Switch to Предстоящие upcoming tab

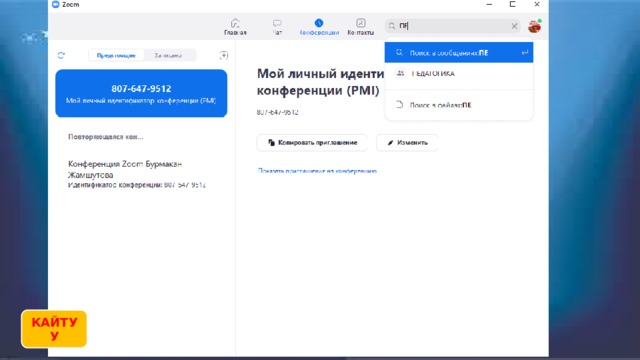[116, 55]
